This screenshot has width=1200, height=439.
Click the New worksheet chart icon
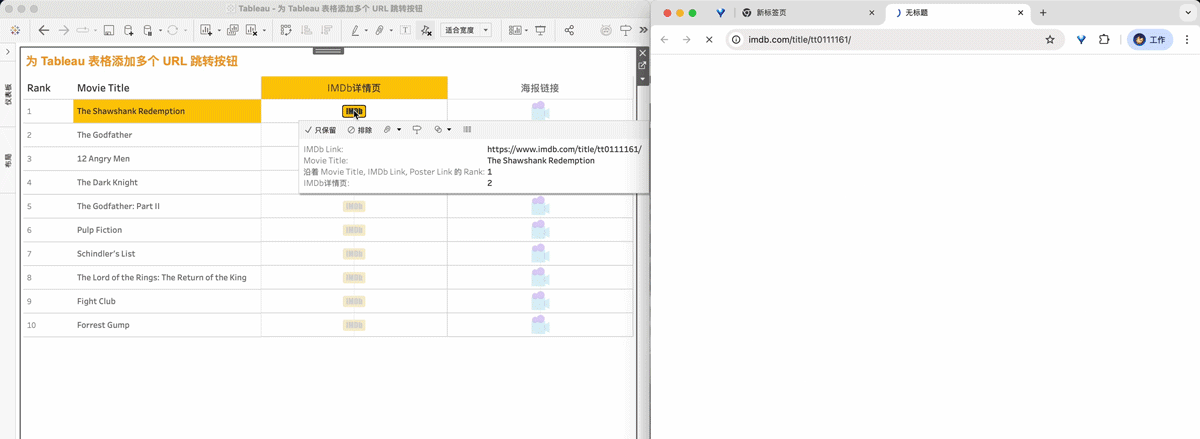point(206,30)
